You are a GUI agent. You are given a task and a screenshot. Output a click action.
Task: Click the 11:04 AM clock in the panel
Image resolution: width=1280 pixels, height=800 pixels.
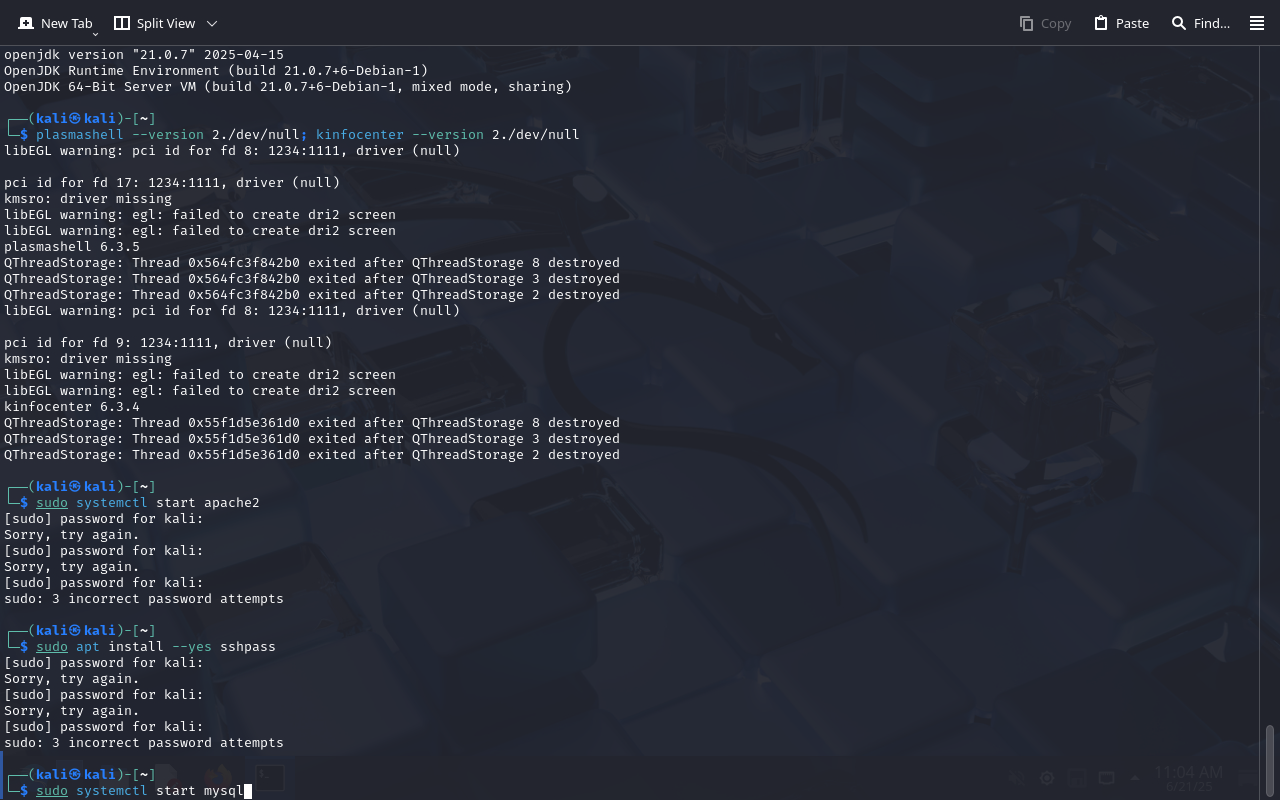pyautogui.click(x=1188, y=772)
